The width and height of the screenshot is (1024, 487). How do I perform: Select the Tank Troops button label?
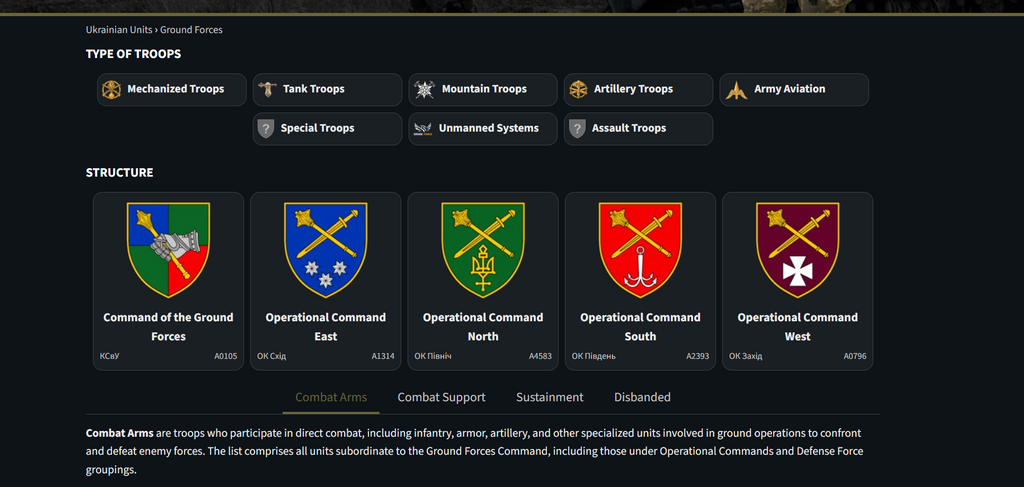pyautogui.click(x=313, y=89)
